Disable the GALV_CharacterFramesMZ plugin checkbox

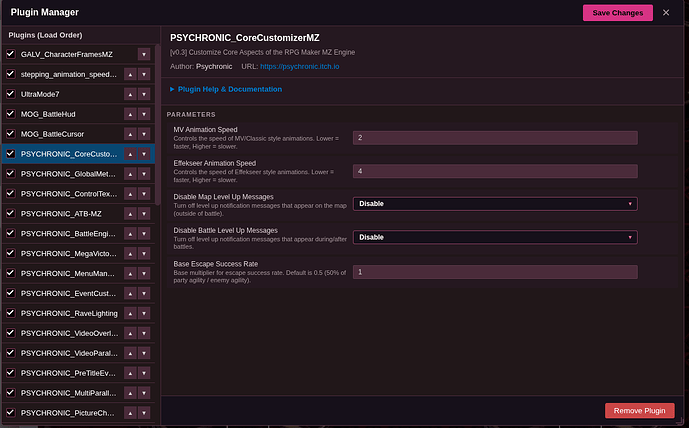coord(11,54)
